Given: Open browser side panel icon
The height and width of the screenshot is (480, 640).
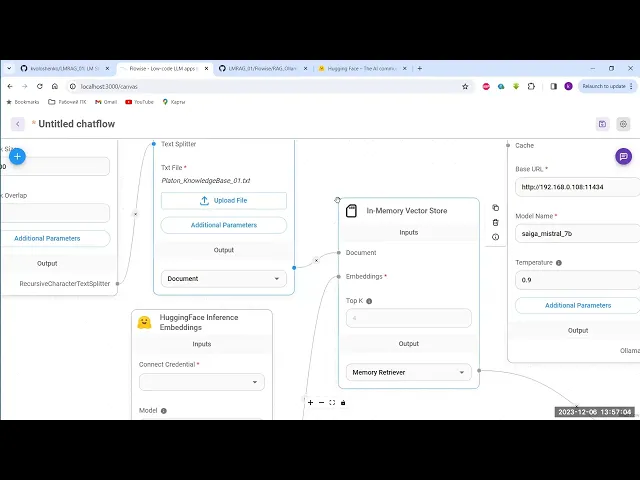Looking at the screenshot, I should click(x=553, y=86).
